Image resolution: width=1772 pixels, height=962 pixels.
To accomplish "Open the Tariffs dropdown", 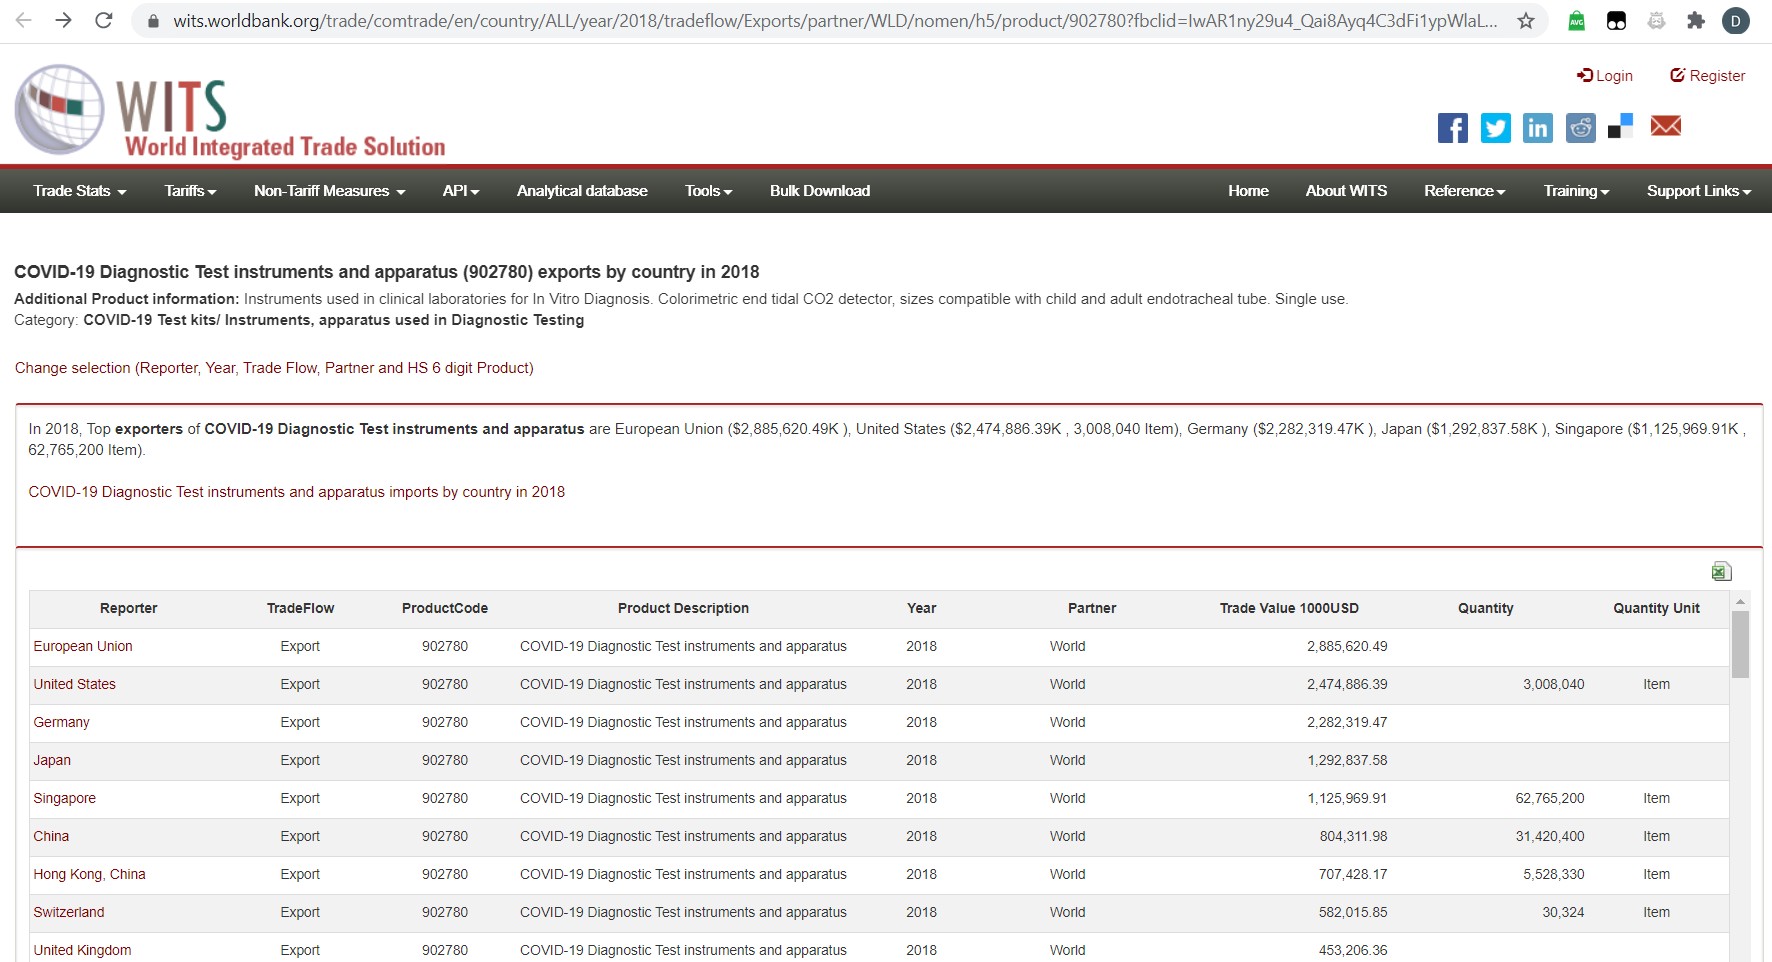I will coord(190,191).
